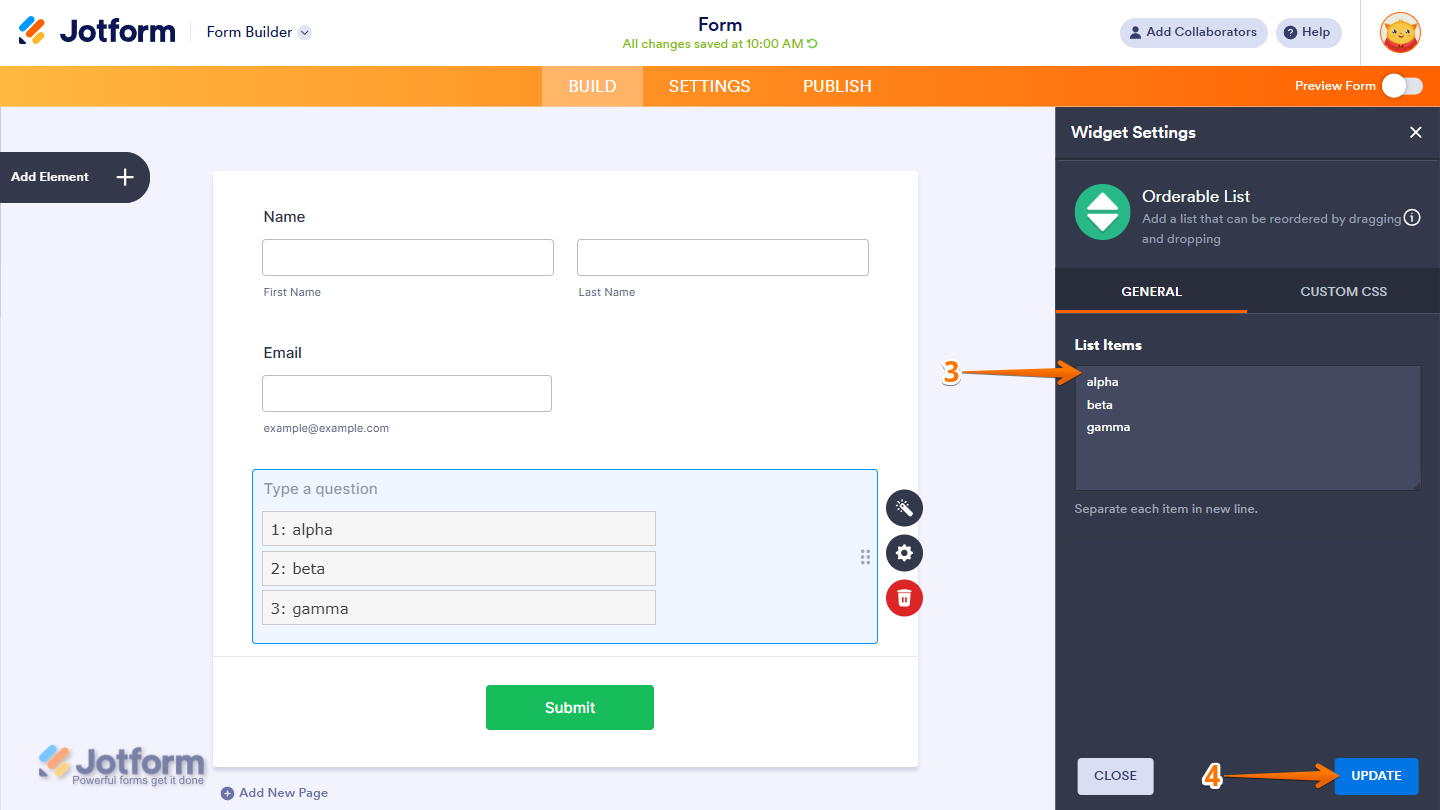
Task: Click the 'Type a question' placeholder
Action: click(x=321, y=489)
